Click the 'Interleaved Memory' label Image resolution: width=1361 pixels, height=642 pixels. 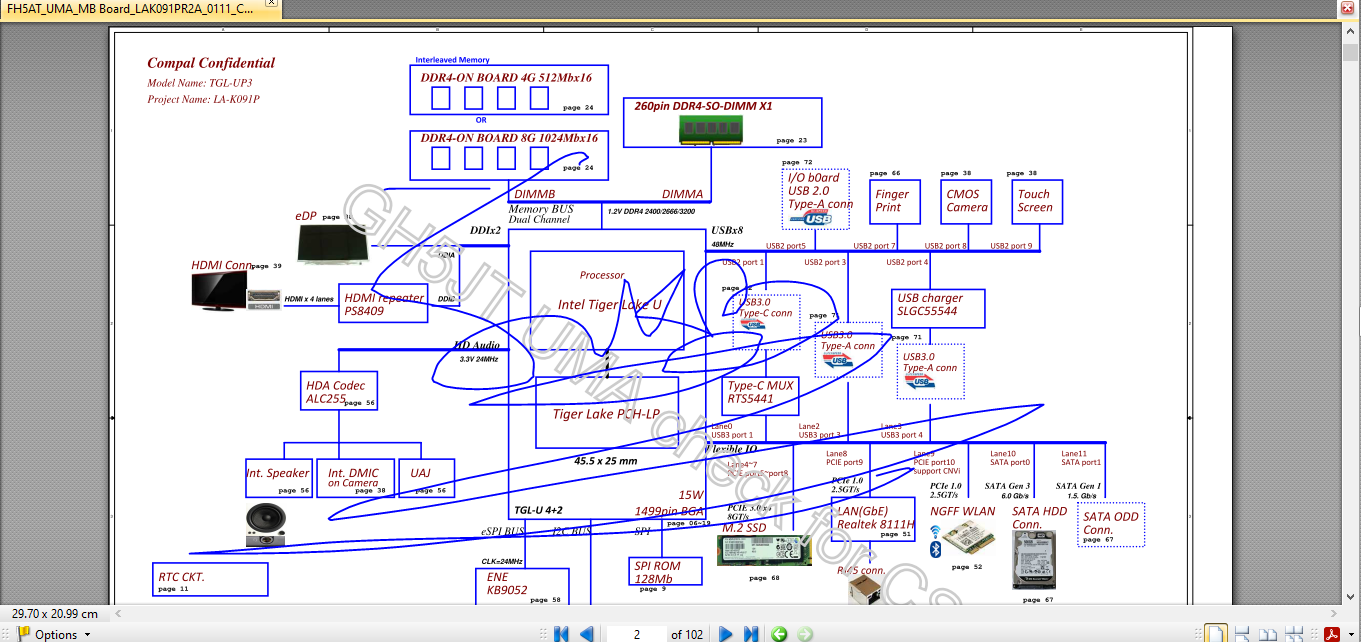click(x=453, y=60)
